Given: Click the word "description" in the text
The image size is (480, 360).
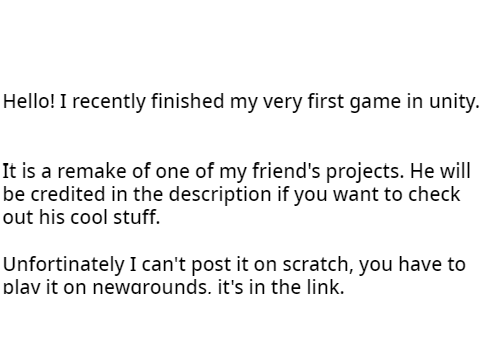Looking at the screenshot, I should pos(220,196).
